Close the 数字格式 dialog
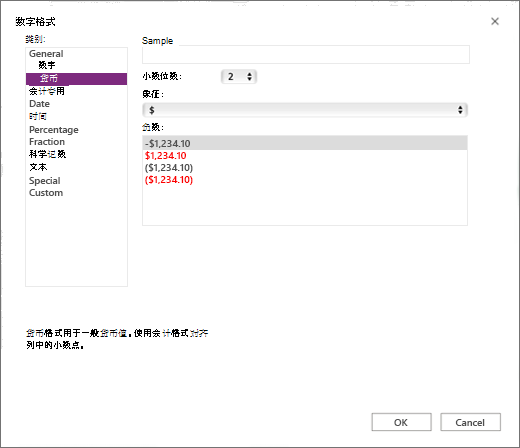Image resolution: width=520 pixels, height=448 pixels. click(x=495, y=21)
